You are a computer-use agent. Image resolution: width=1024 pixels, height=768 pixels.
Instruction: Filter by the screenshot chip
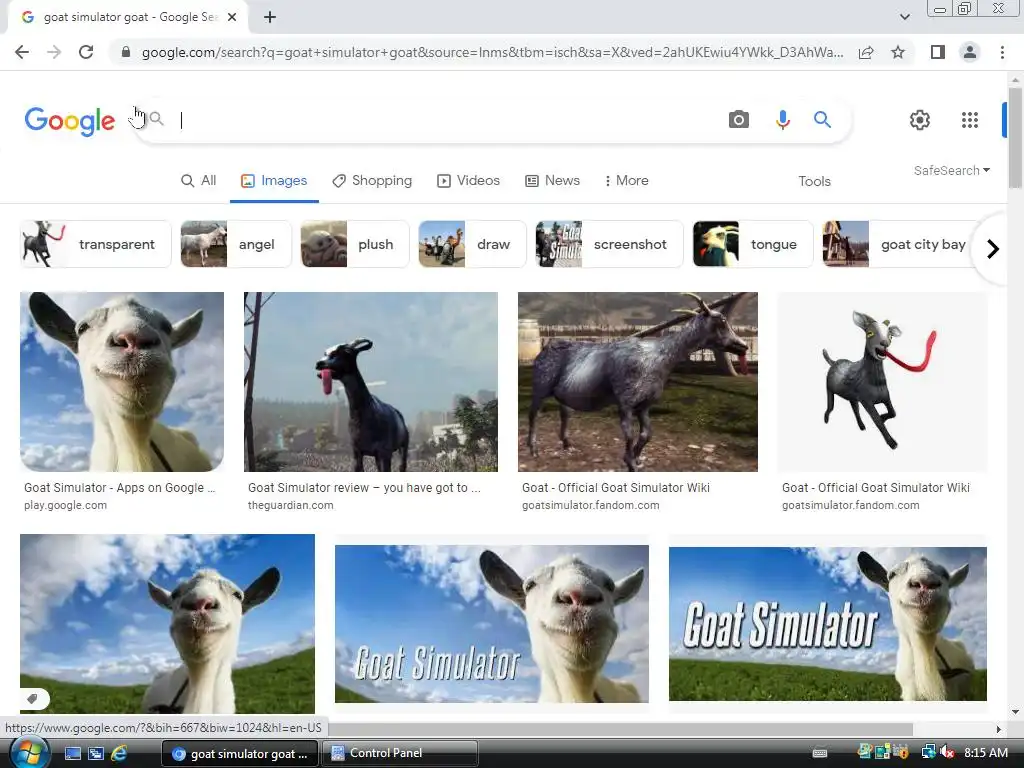point(609,244)
